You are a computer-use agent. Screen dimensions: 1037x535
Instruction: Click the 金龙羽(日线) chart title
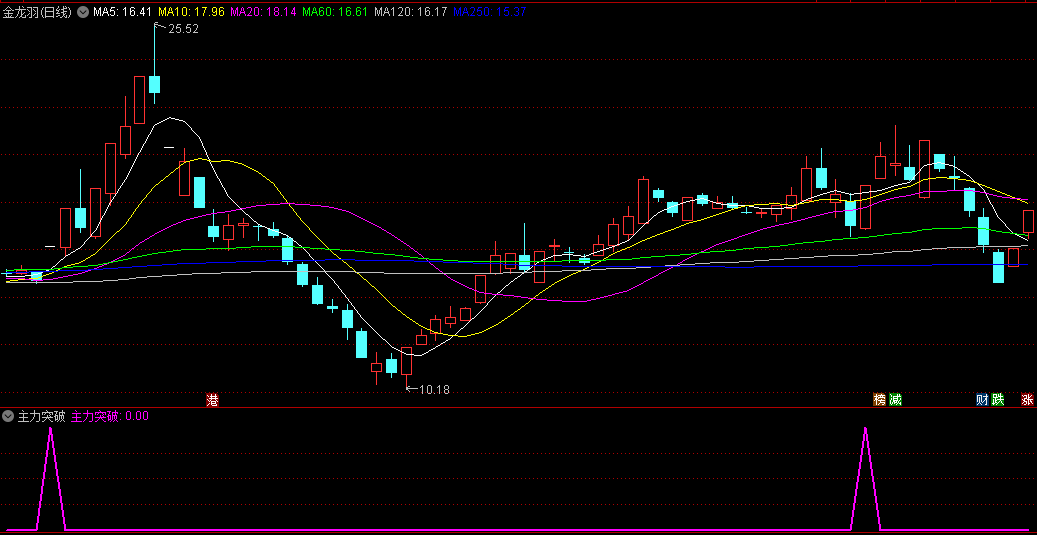click(x=37, y=12)
